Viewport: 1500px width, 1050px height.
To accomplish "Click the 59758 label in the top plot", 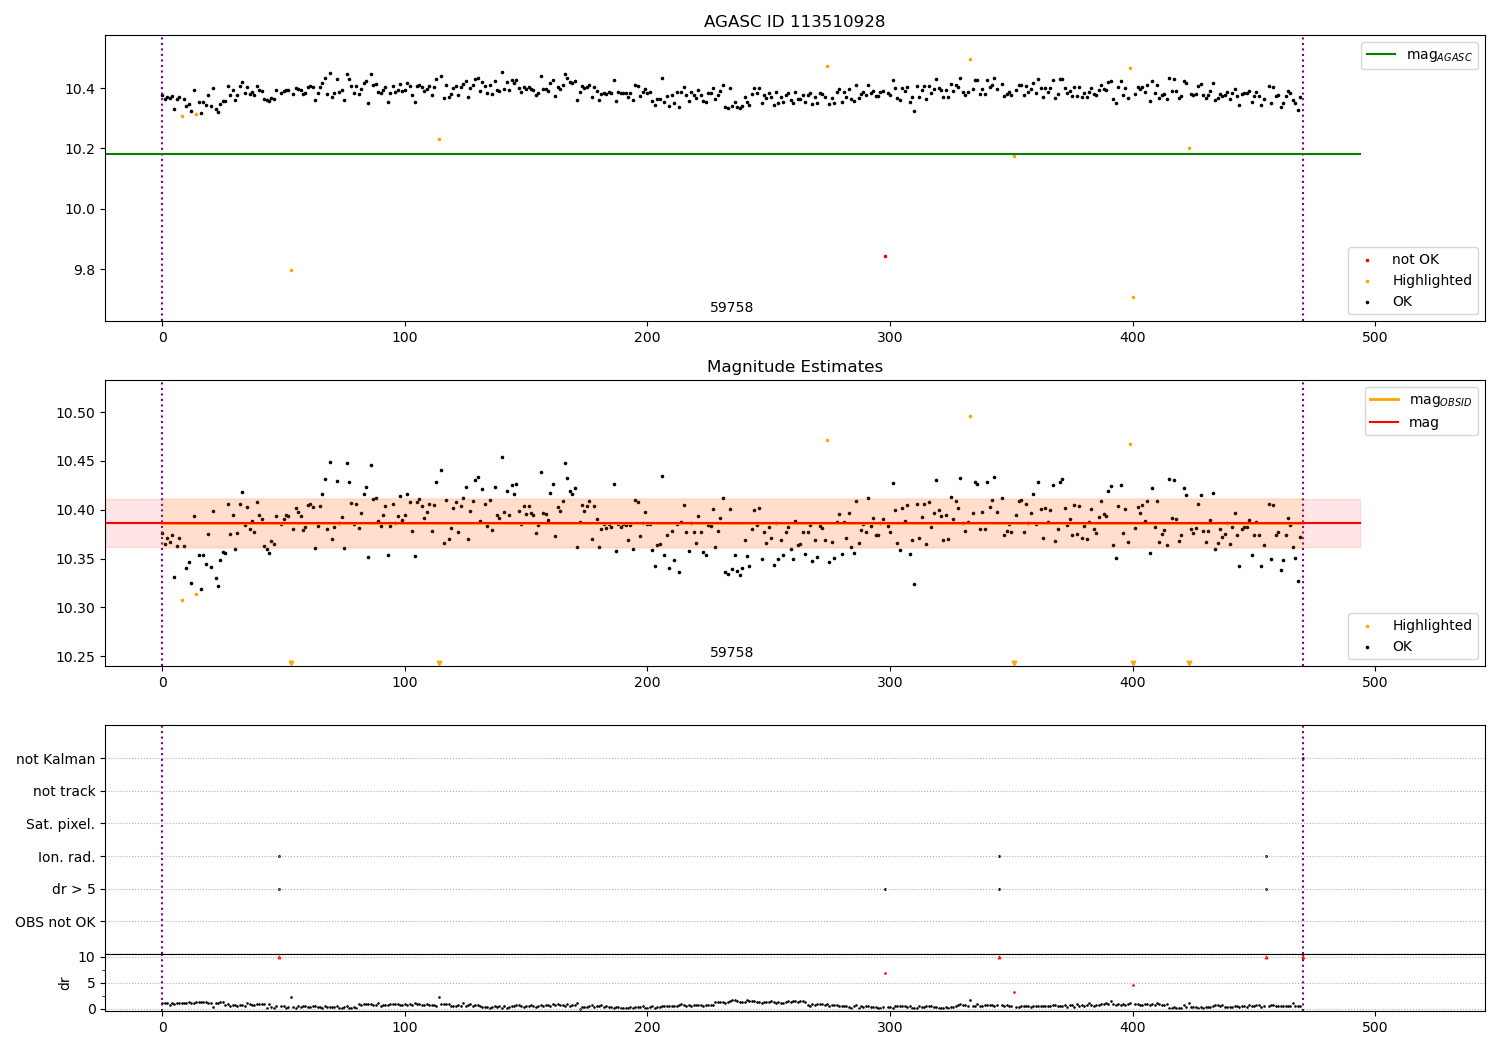I will (x=732, y=308).
